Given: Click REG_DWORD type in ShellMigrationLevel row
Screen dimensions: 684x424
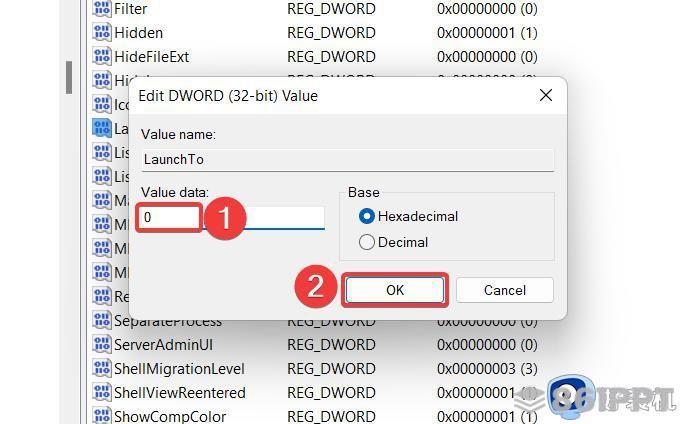Looking at the screenshot, I should pos(331,369).
